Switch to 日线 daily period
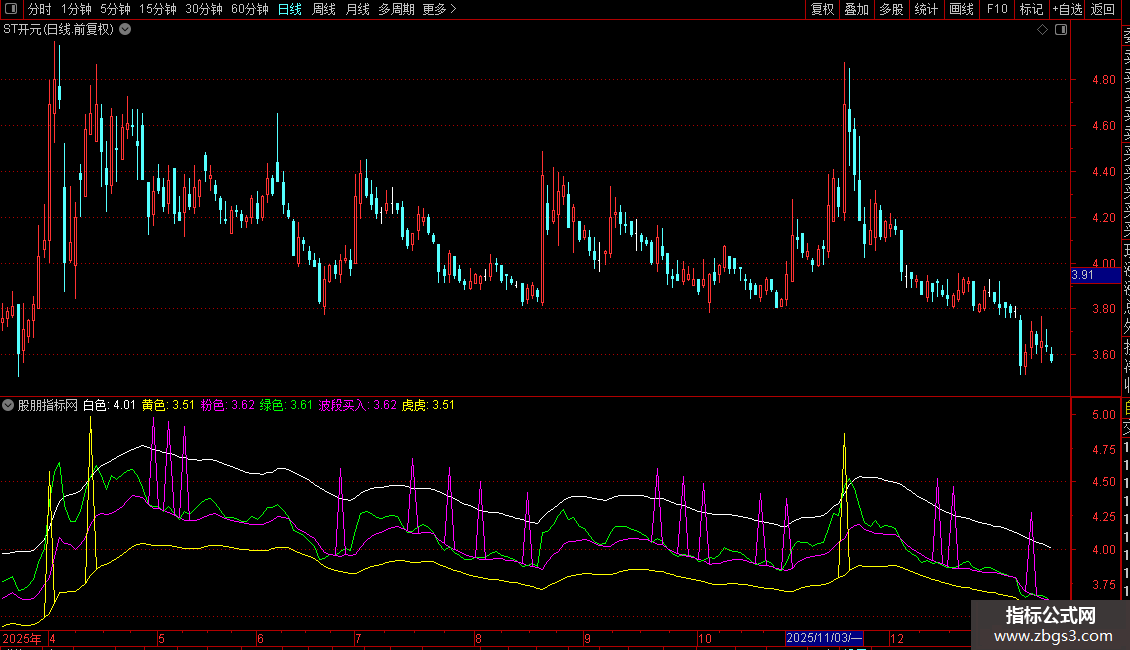The height and width of the screenshot is (650, 1130). [x=290, y=9]
